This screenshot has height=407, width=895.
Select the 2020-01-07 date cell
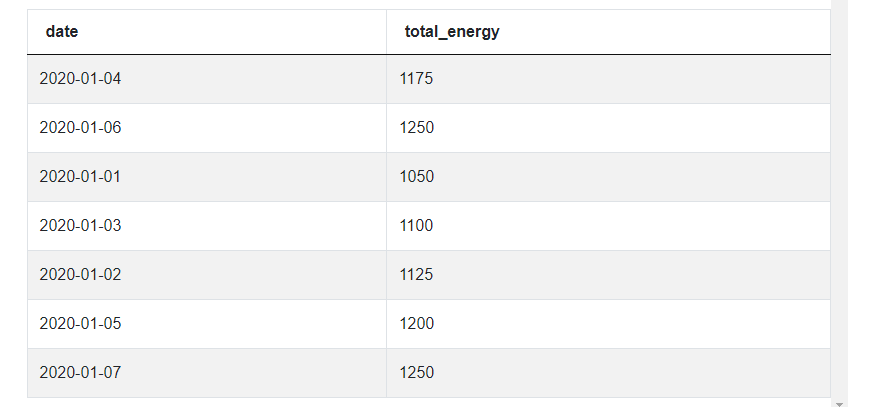click(x=207, y=373)
